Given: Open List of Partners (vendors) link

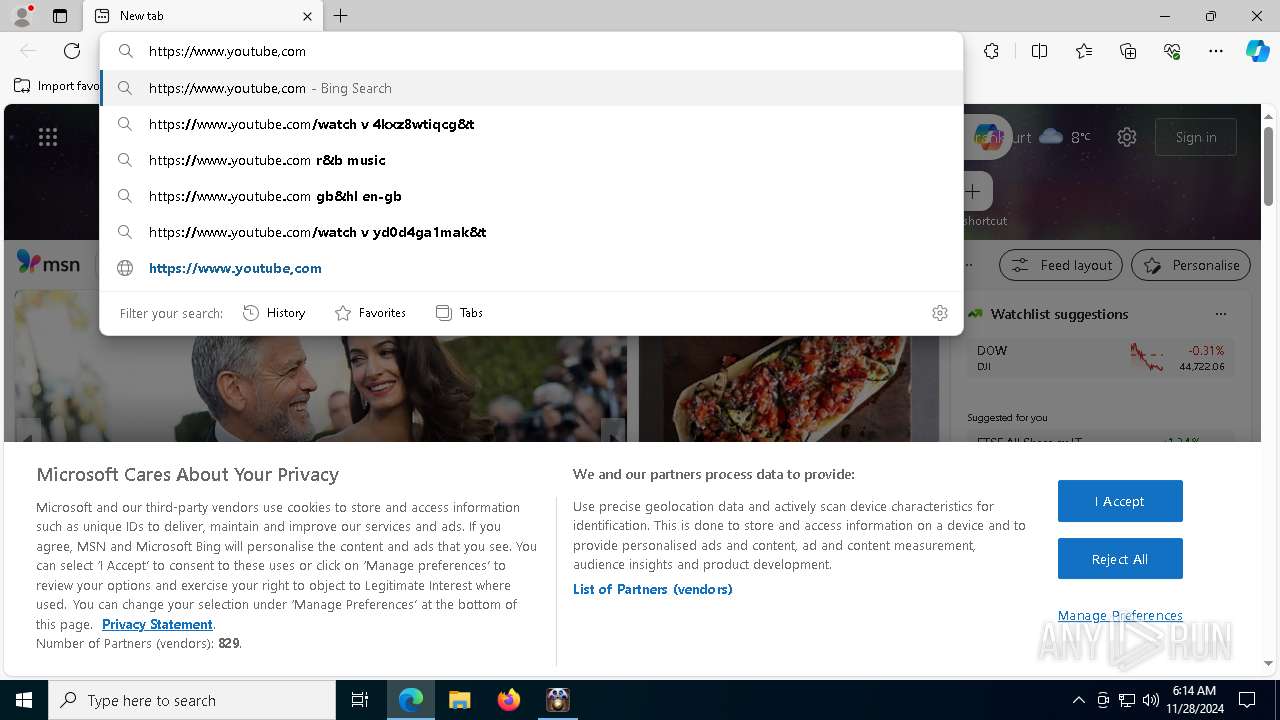Looking at the screenshot, I should (x=653, y=589).
